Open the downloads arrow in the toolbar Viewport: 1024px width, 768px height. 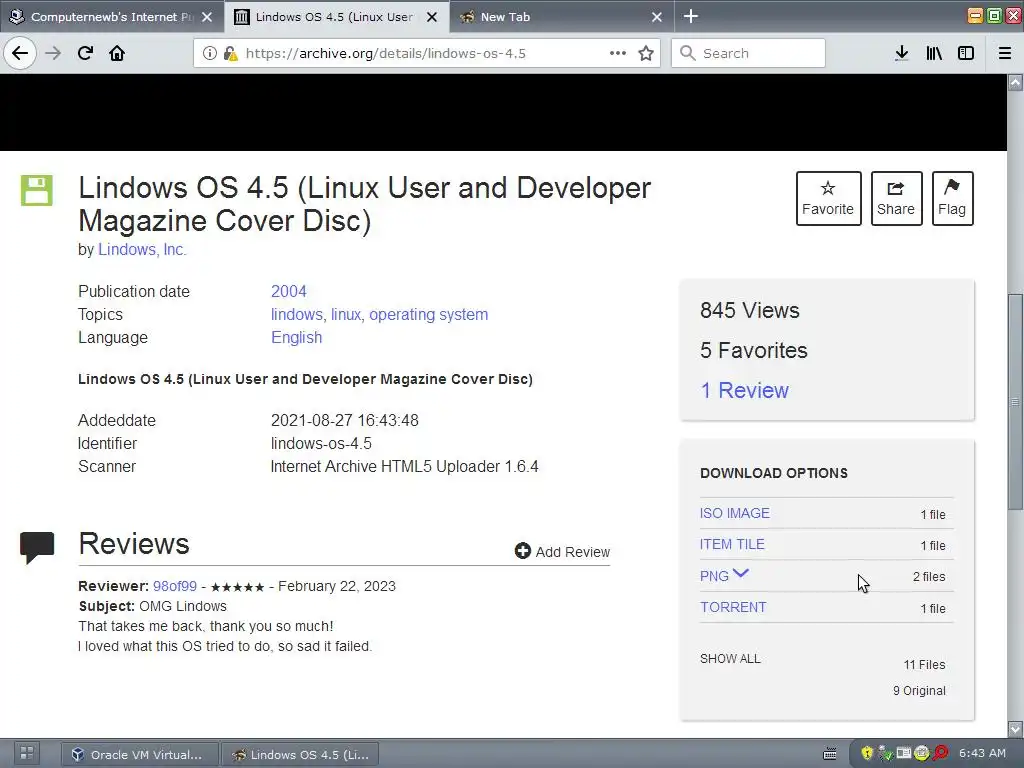click(901, 53)
